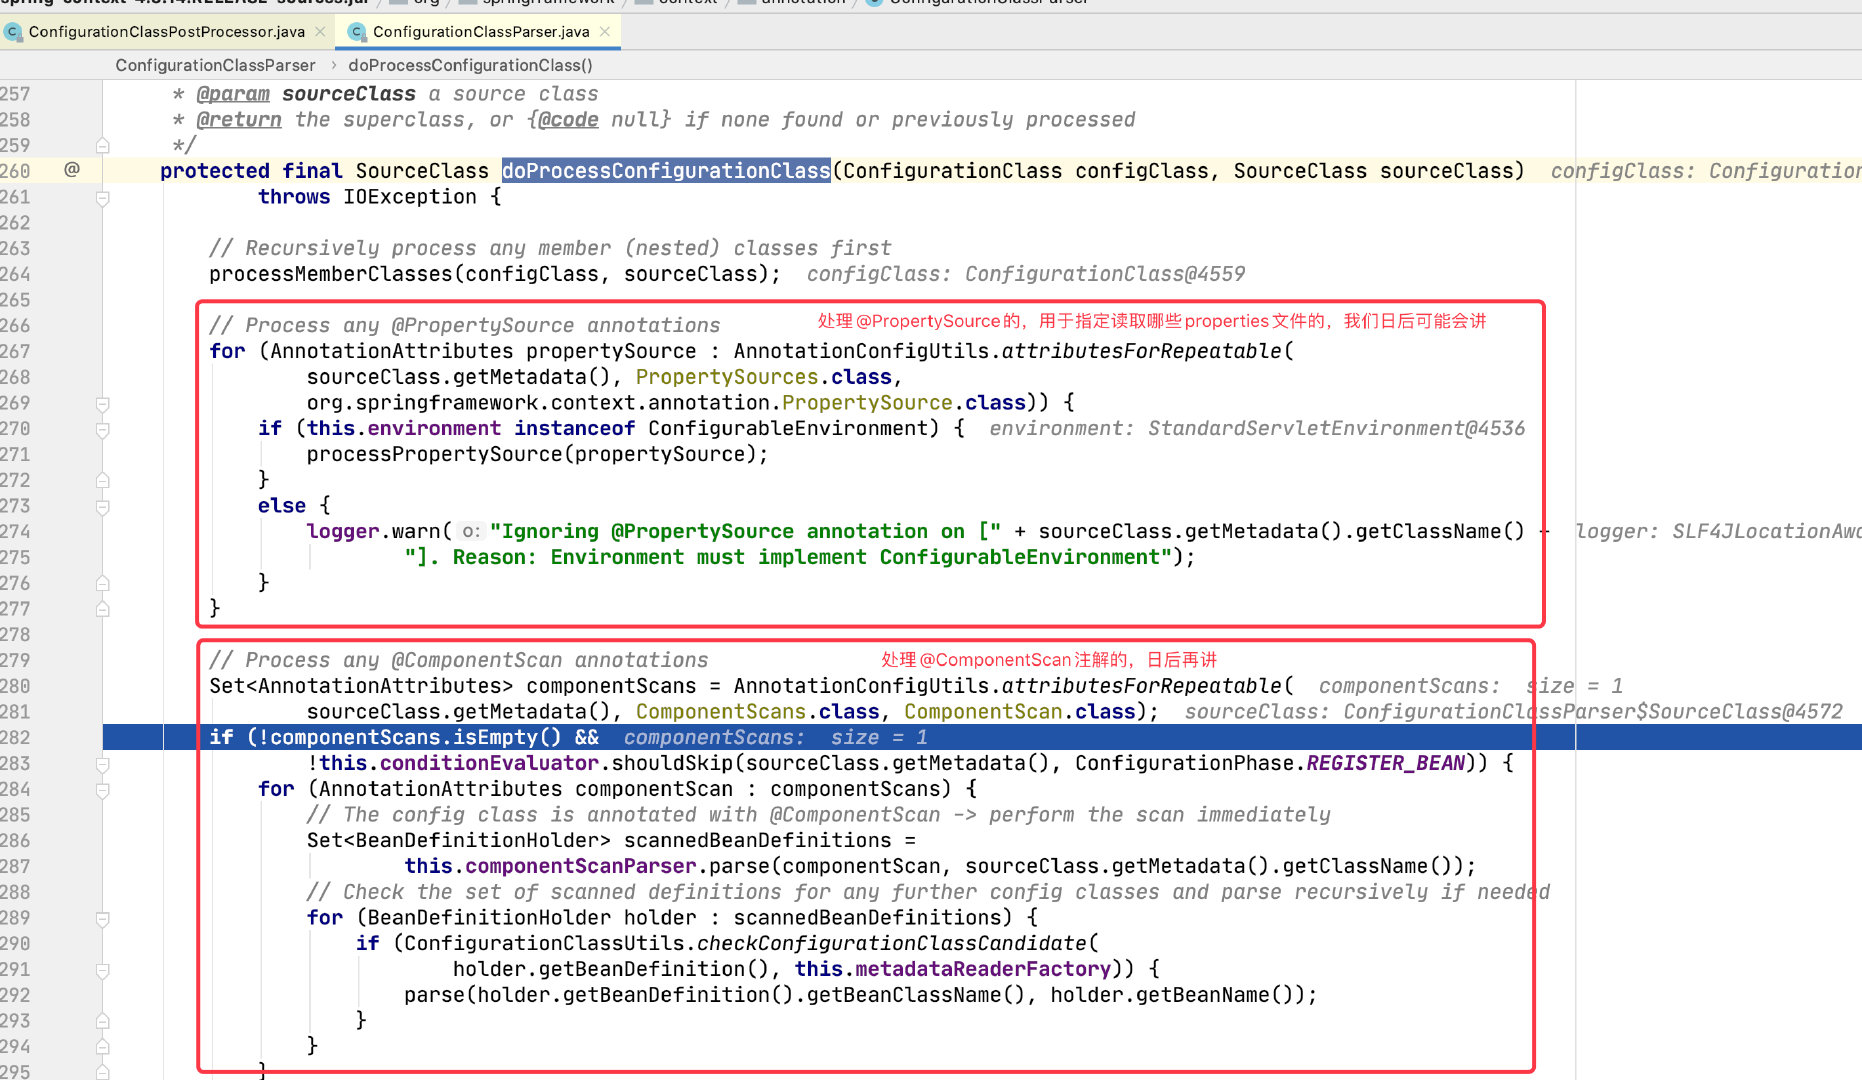Screen dimensions: 1862x1080
Task: Collapse the method fold marker at line 261
Action: (102, 198)
